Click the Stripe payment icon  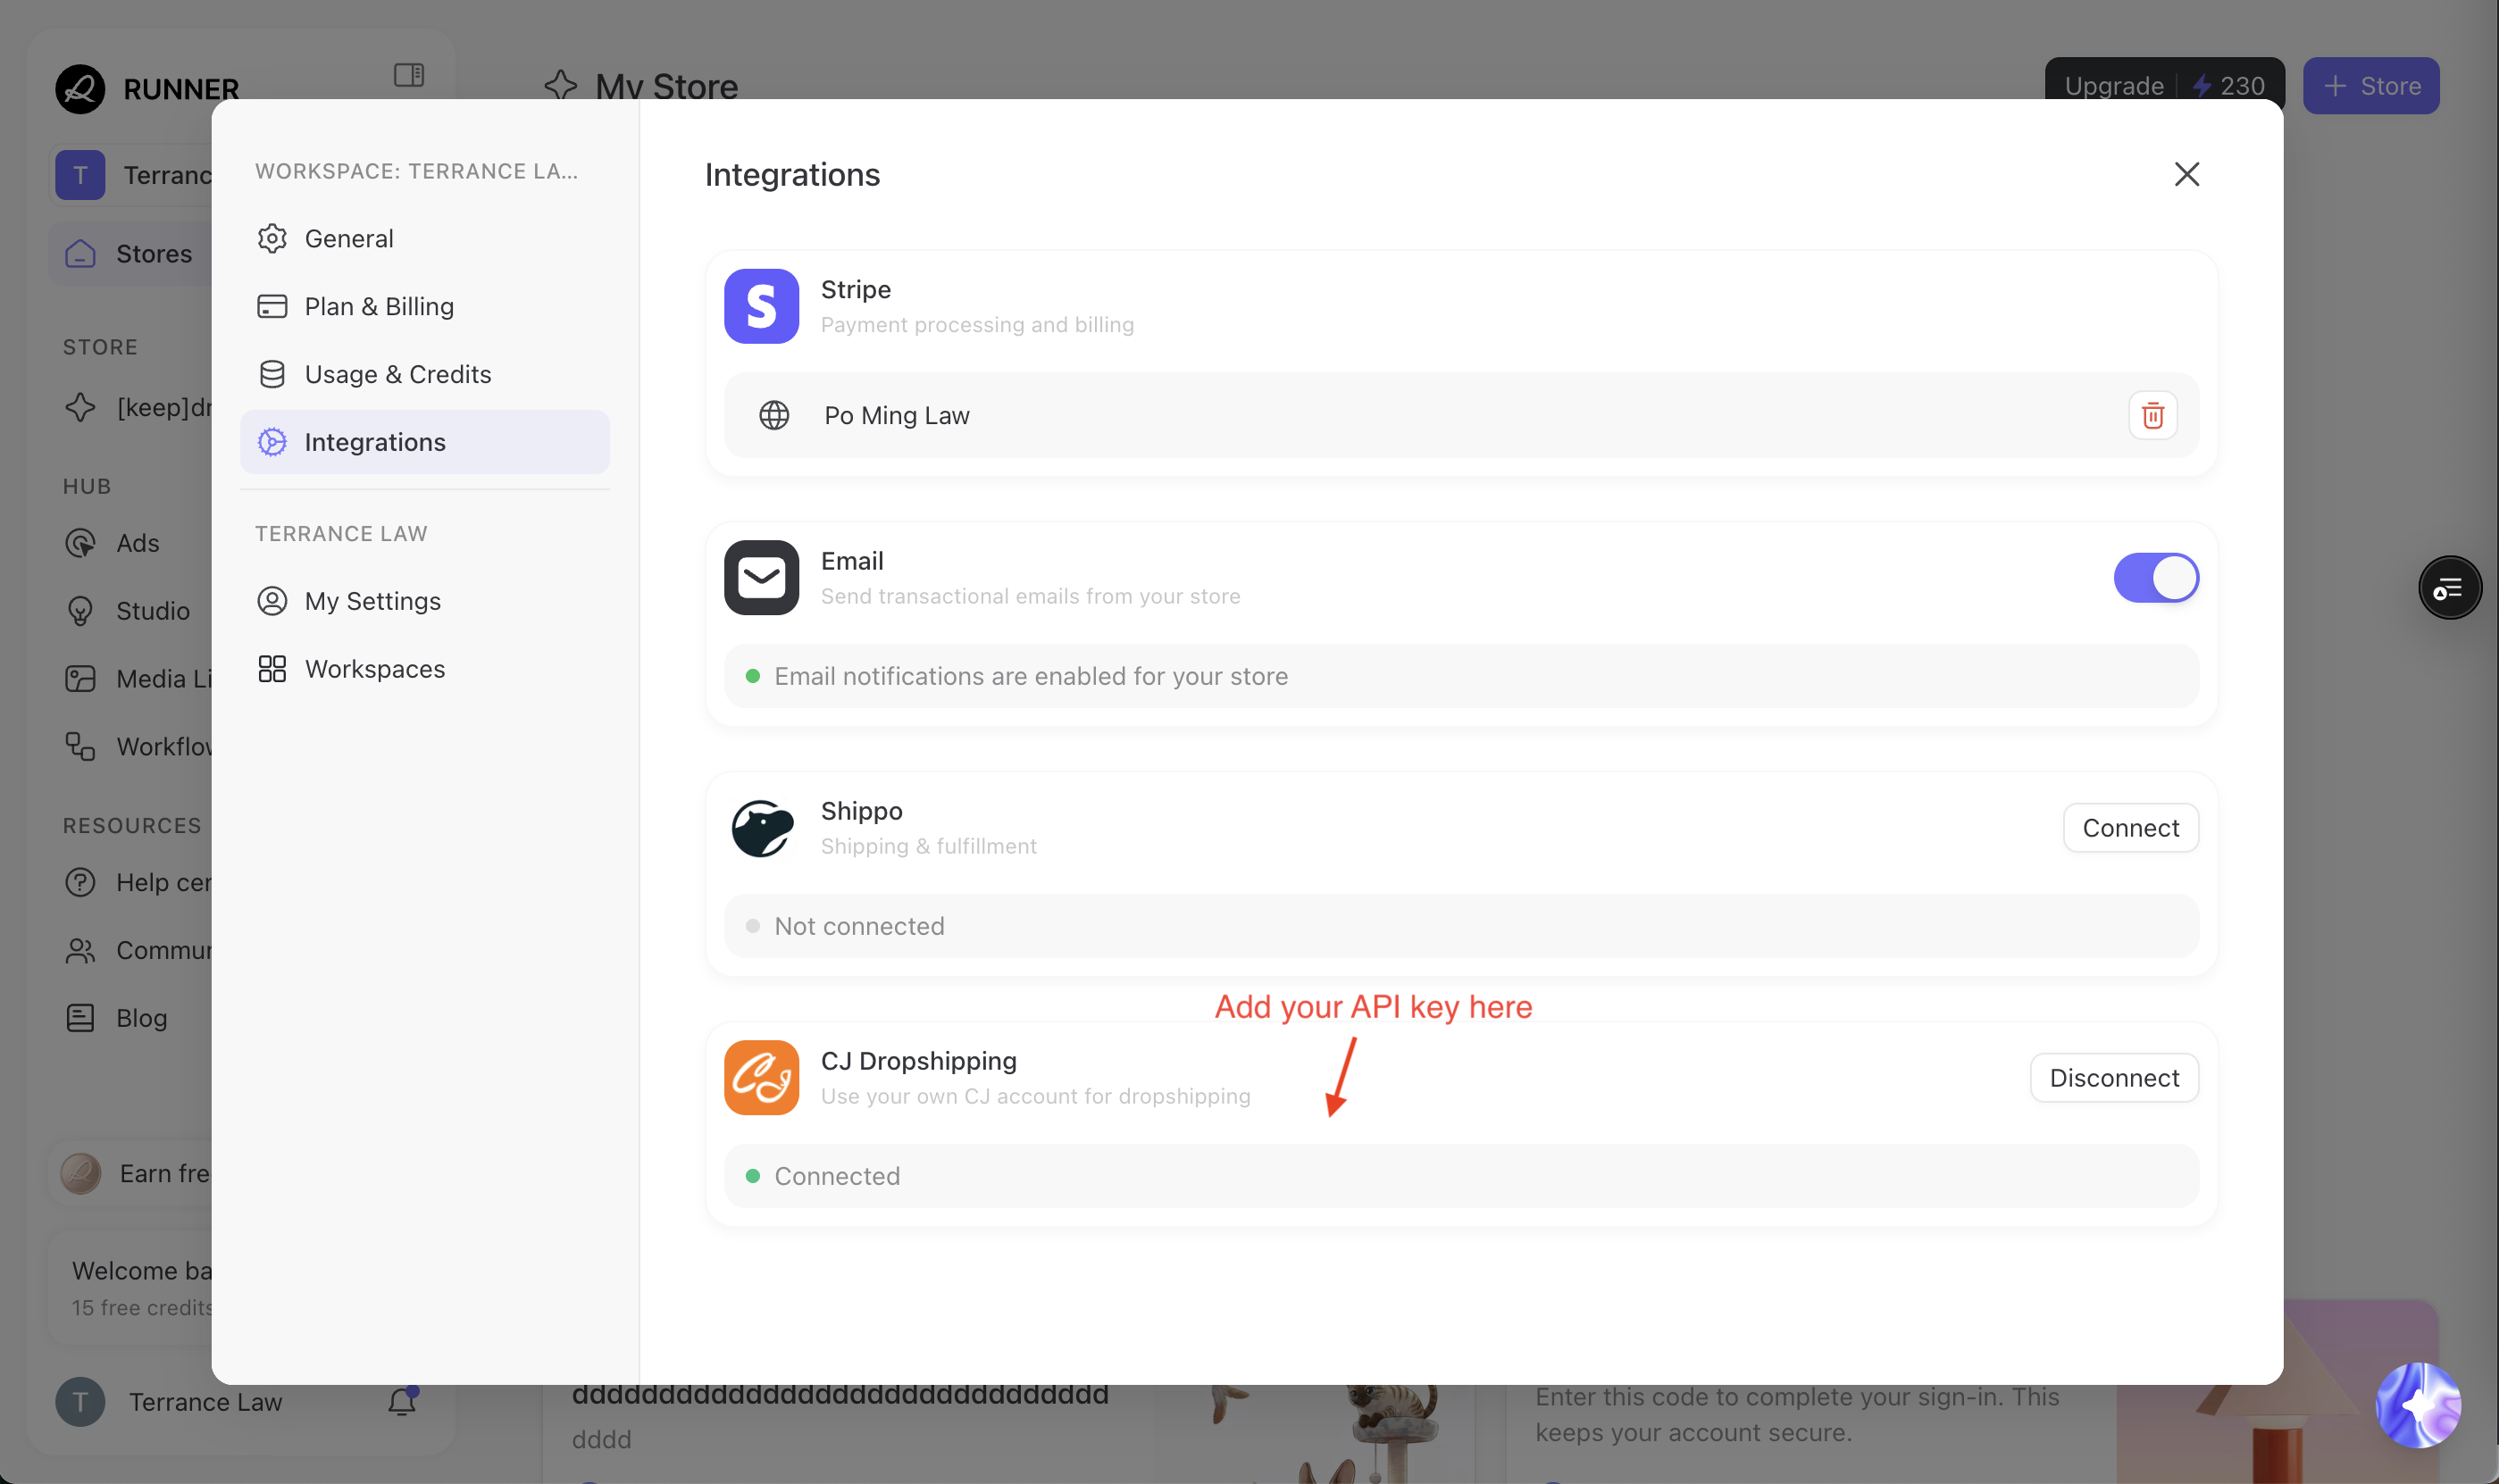click(x=761, y=306)
